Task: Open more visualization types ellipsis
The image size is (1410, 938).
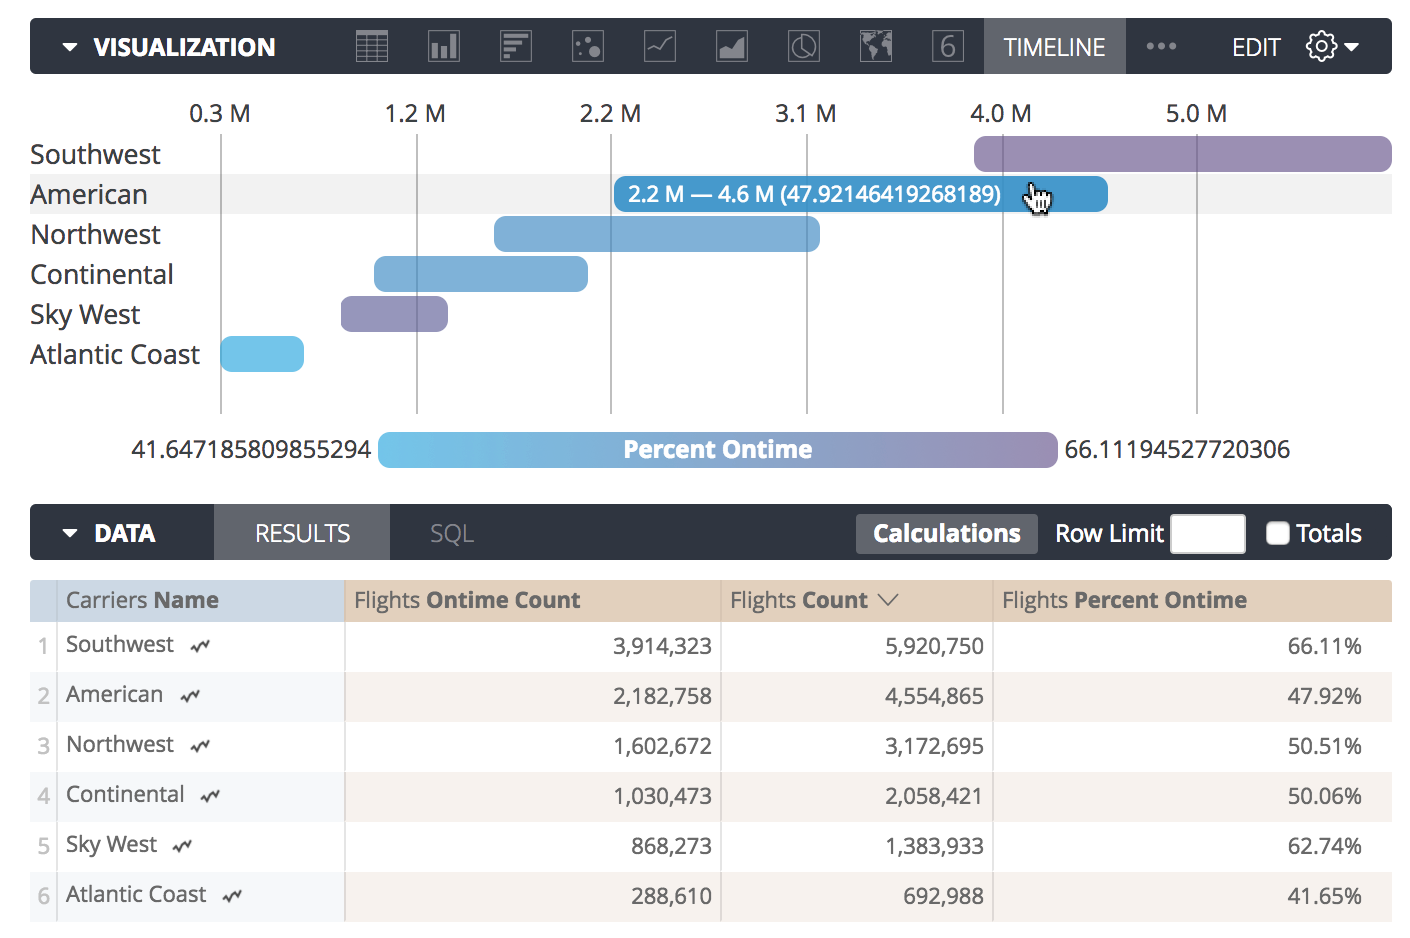Action: click(x=1161, y=46)
